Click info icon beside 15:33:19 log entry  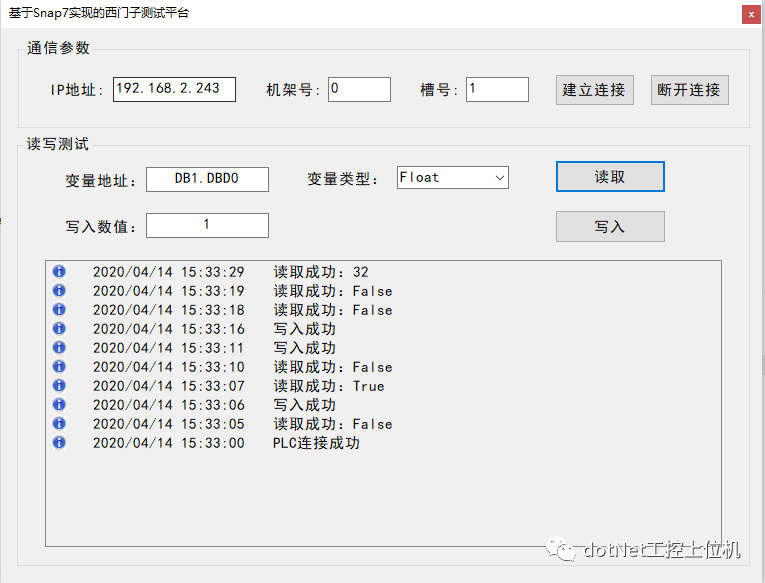tap(59, 290)
